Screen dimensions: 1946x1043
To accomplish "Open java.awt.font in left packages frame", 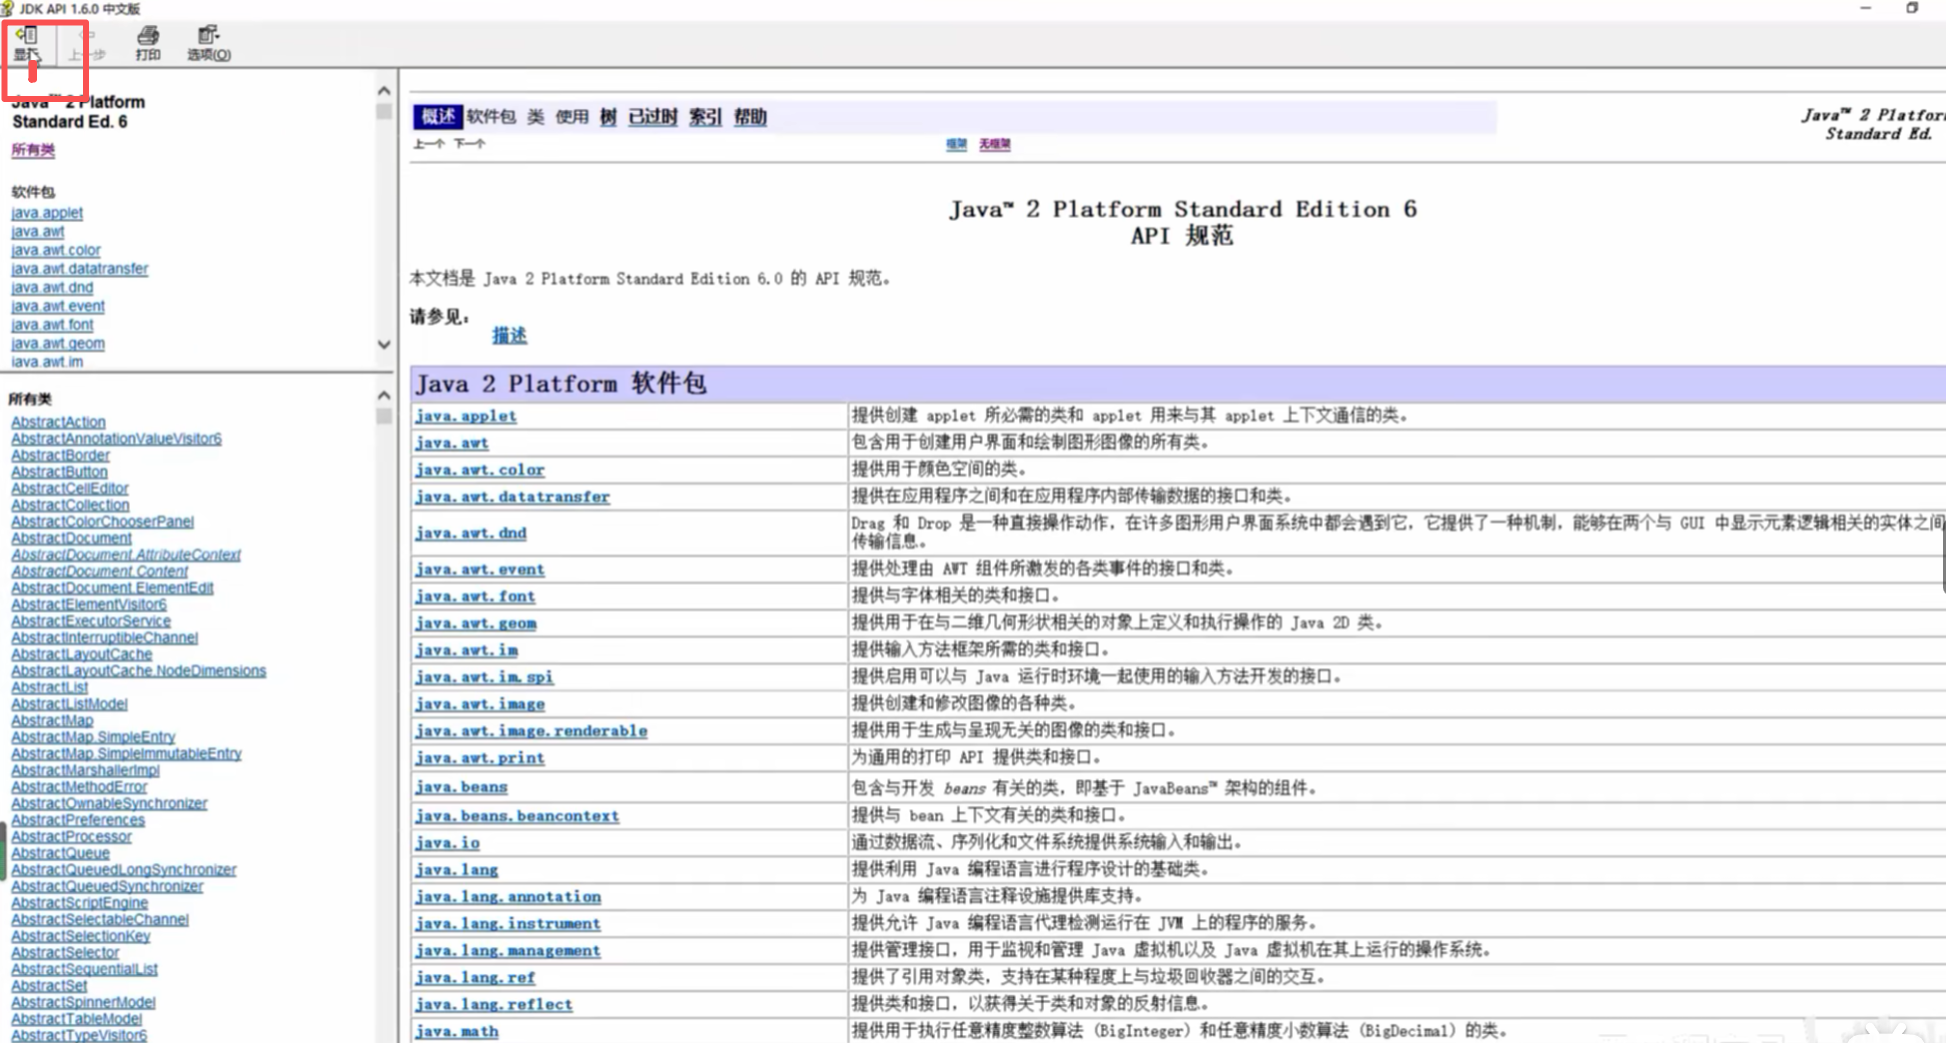I will 52,325.
